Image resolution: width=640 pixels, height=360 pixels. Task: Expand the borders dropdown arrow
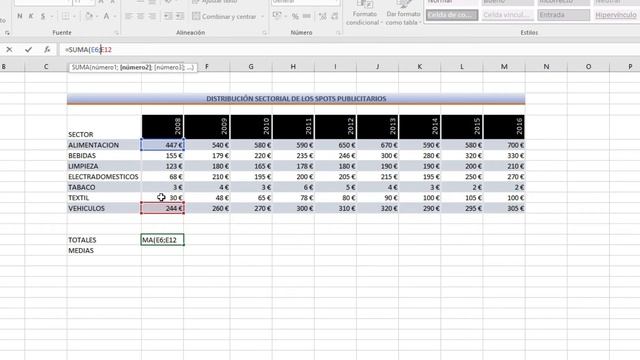coord(75,17)
